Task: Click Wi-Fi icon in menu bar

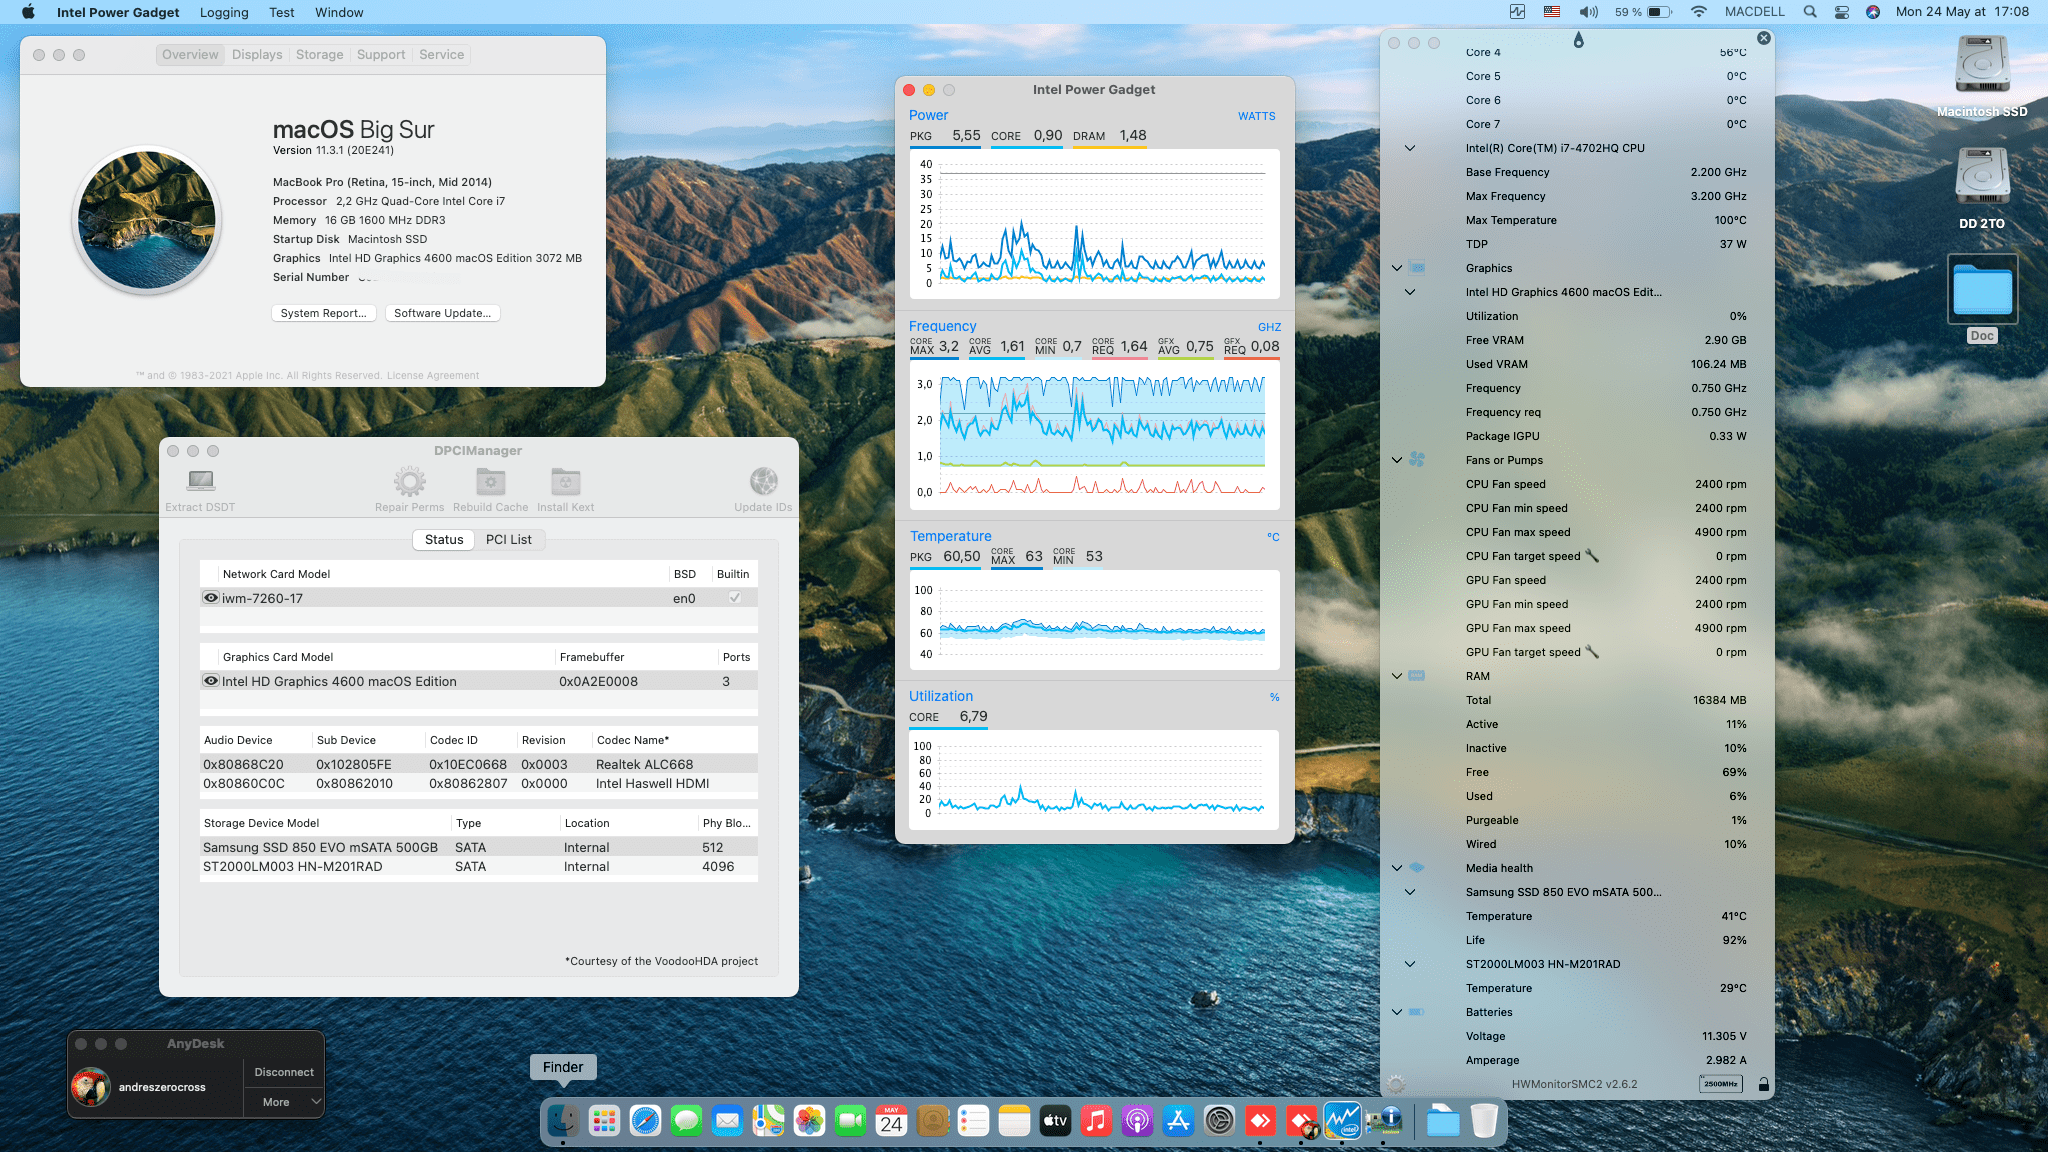Action: pos(1699,12)
